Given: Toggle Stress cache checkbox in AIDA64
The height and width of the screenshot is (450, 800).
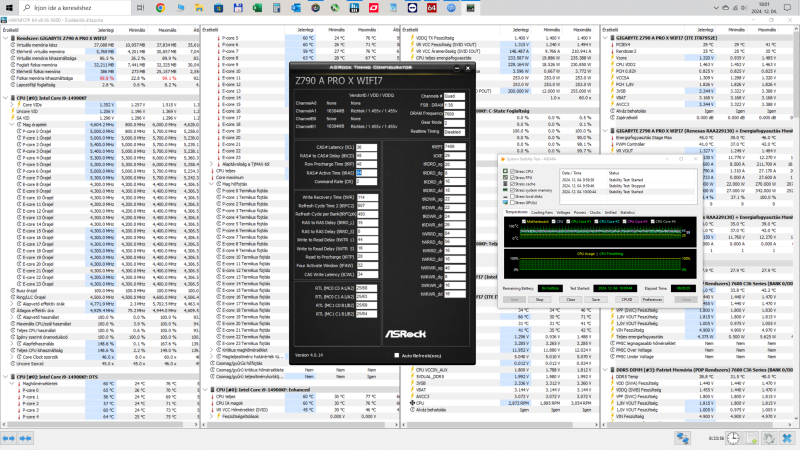Looking at the screenshot, I should click(512, 184).
